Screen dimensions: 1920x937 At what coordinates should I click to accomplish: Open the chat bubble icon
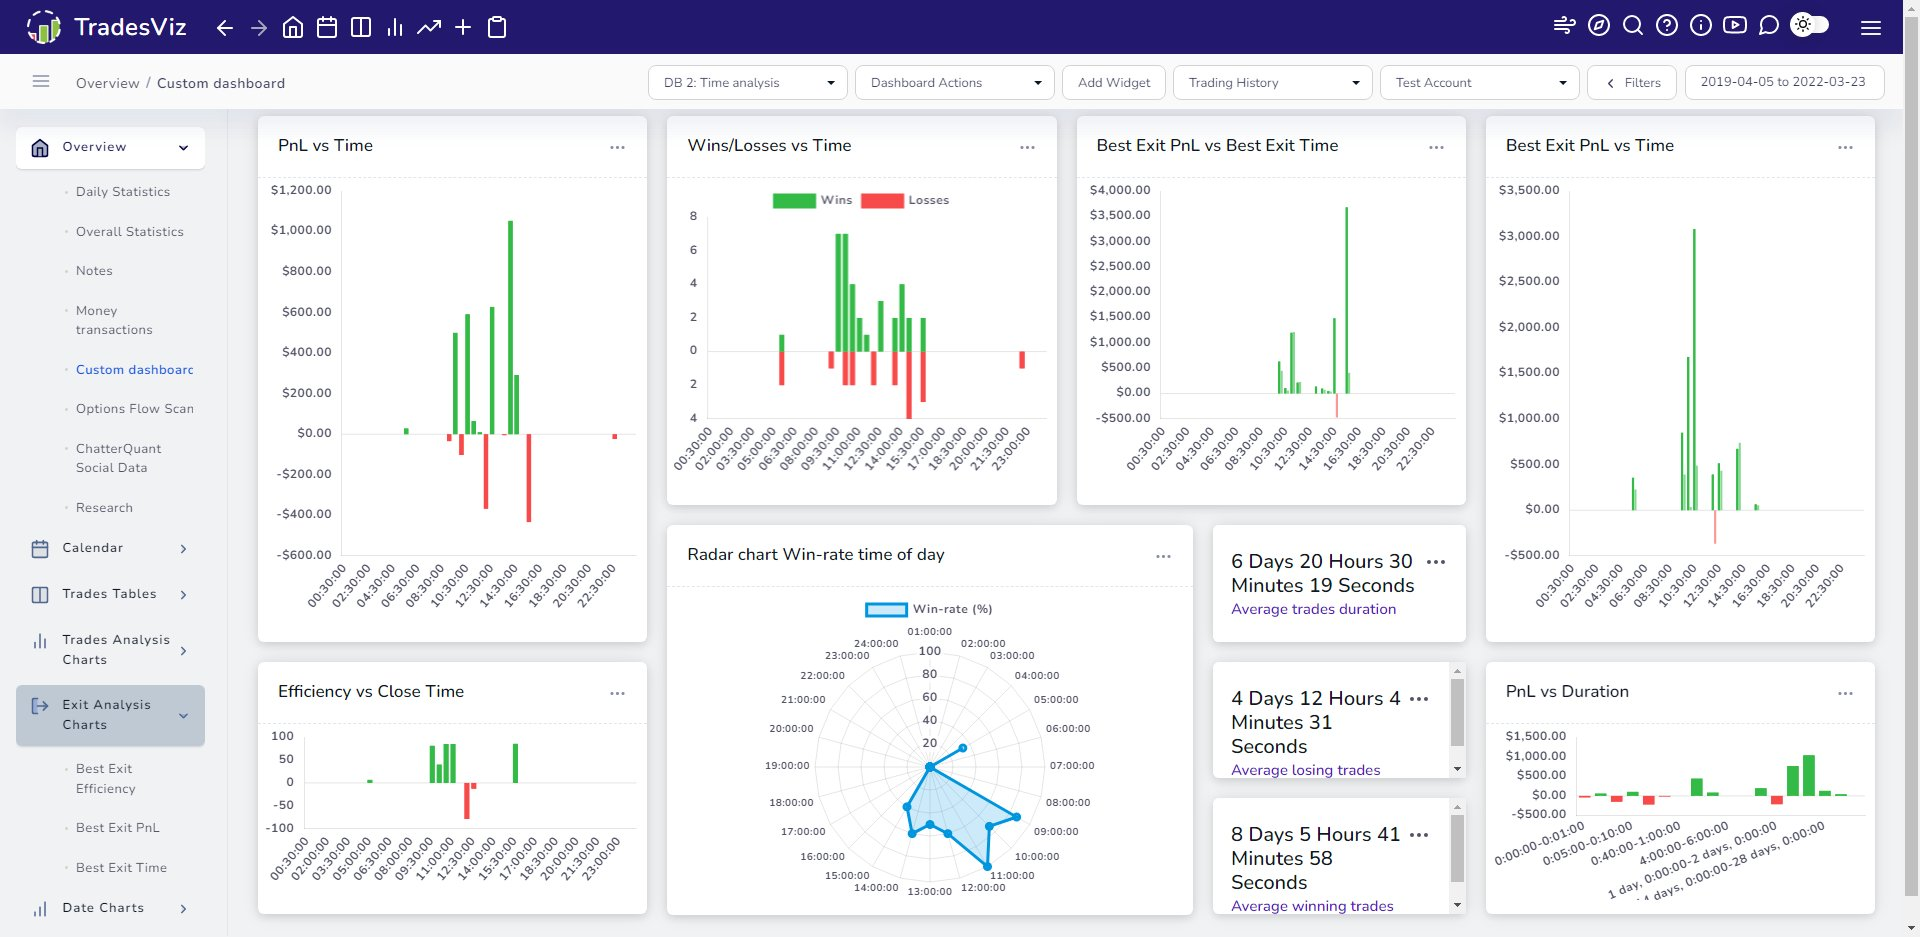click(1769, 25)
